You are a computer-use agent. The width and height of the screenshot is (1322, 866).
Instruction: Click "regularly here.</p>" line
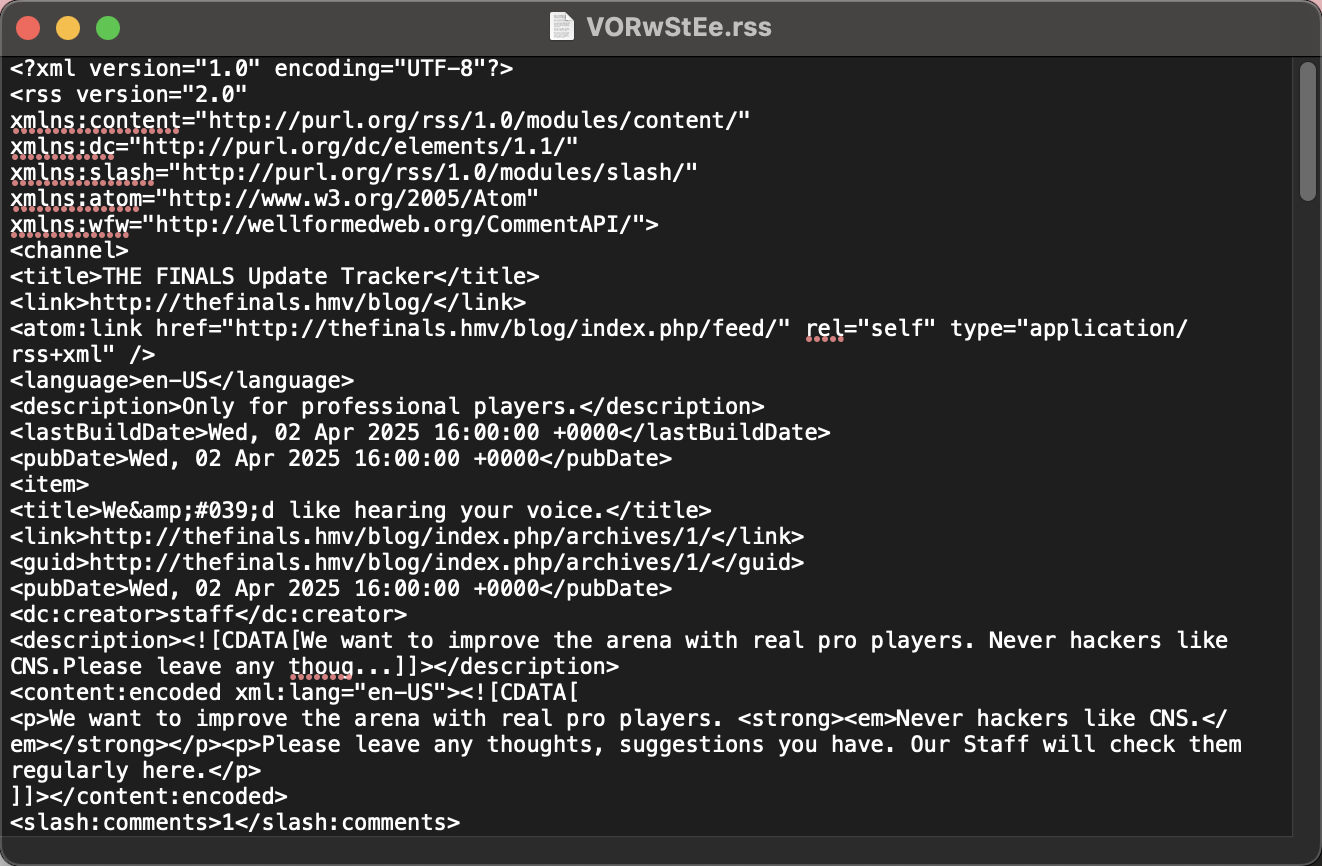(x=136, y=771)
